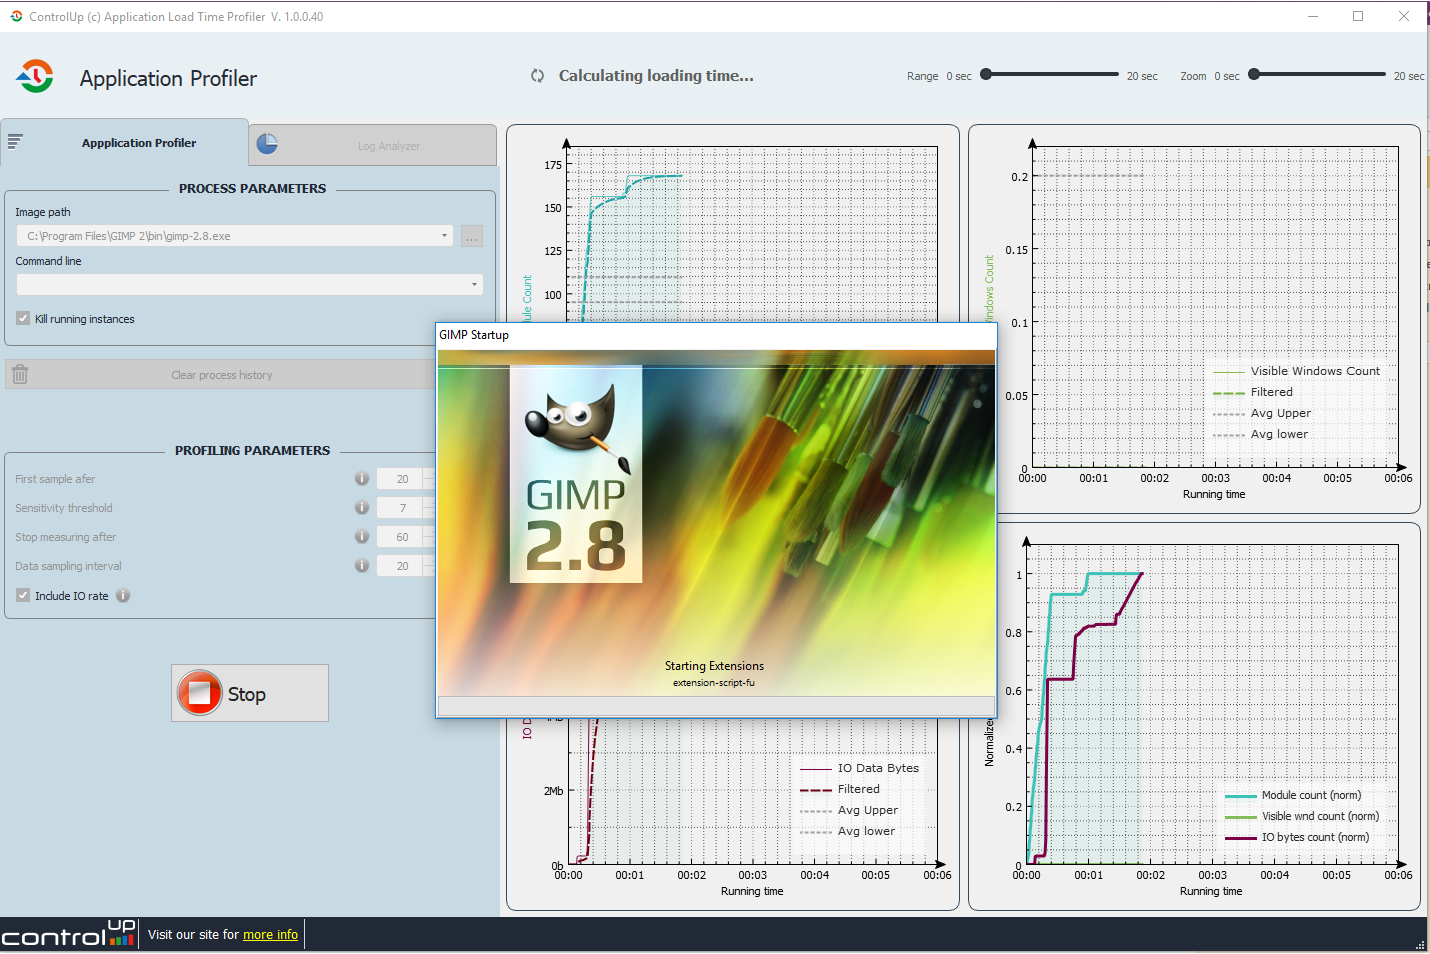Image resolution: width=1430 pixels, height=954 pixels.
Task: Click the list icon on Application Profiler tab
Action: click(x=15, y=142)
